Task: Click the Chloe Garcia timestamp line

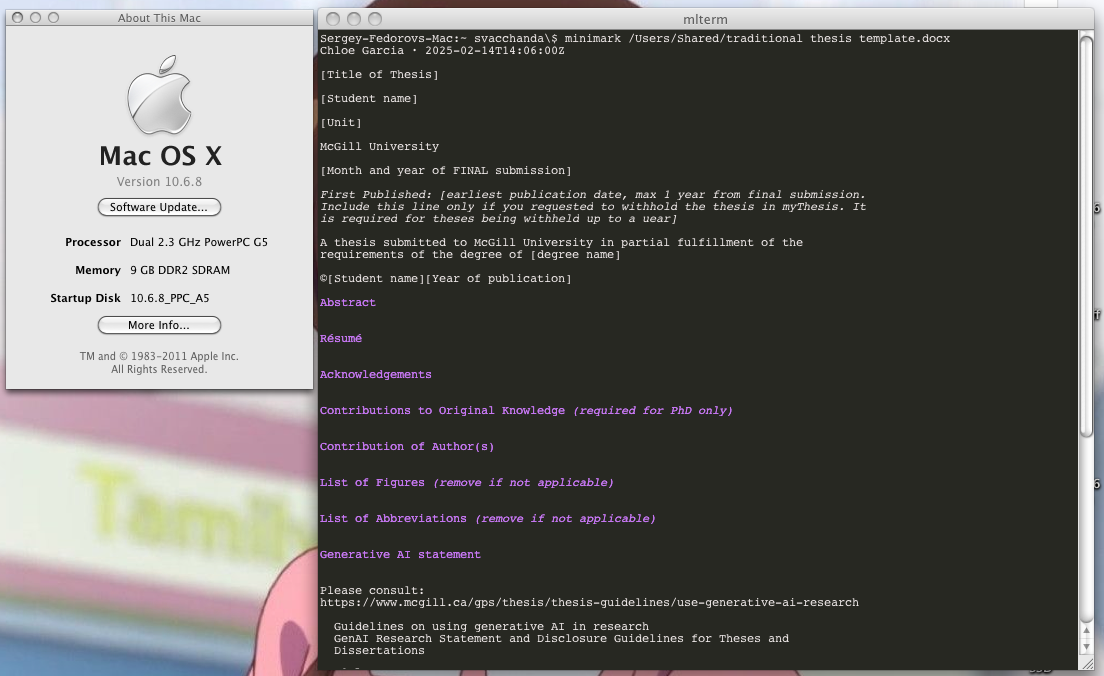Action: (442, 51)
